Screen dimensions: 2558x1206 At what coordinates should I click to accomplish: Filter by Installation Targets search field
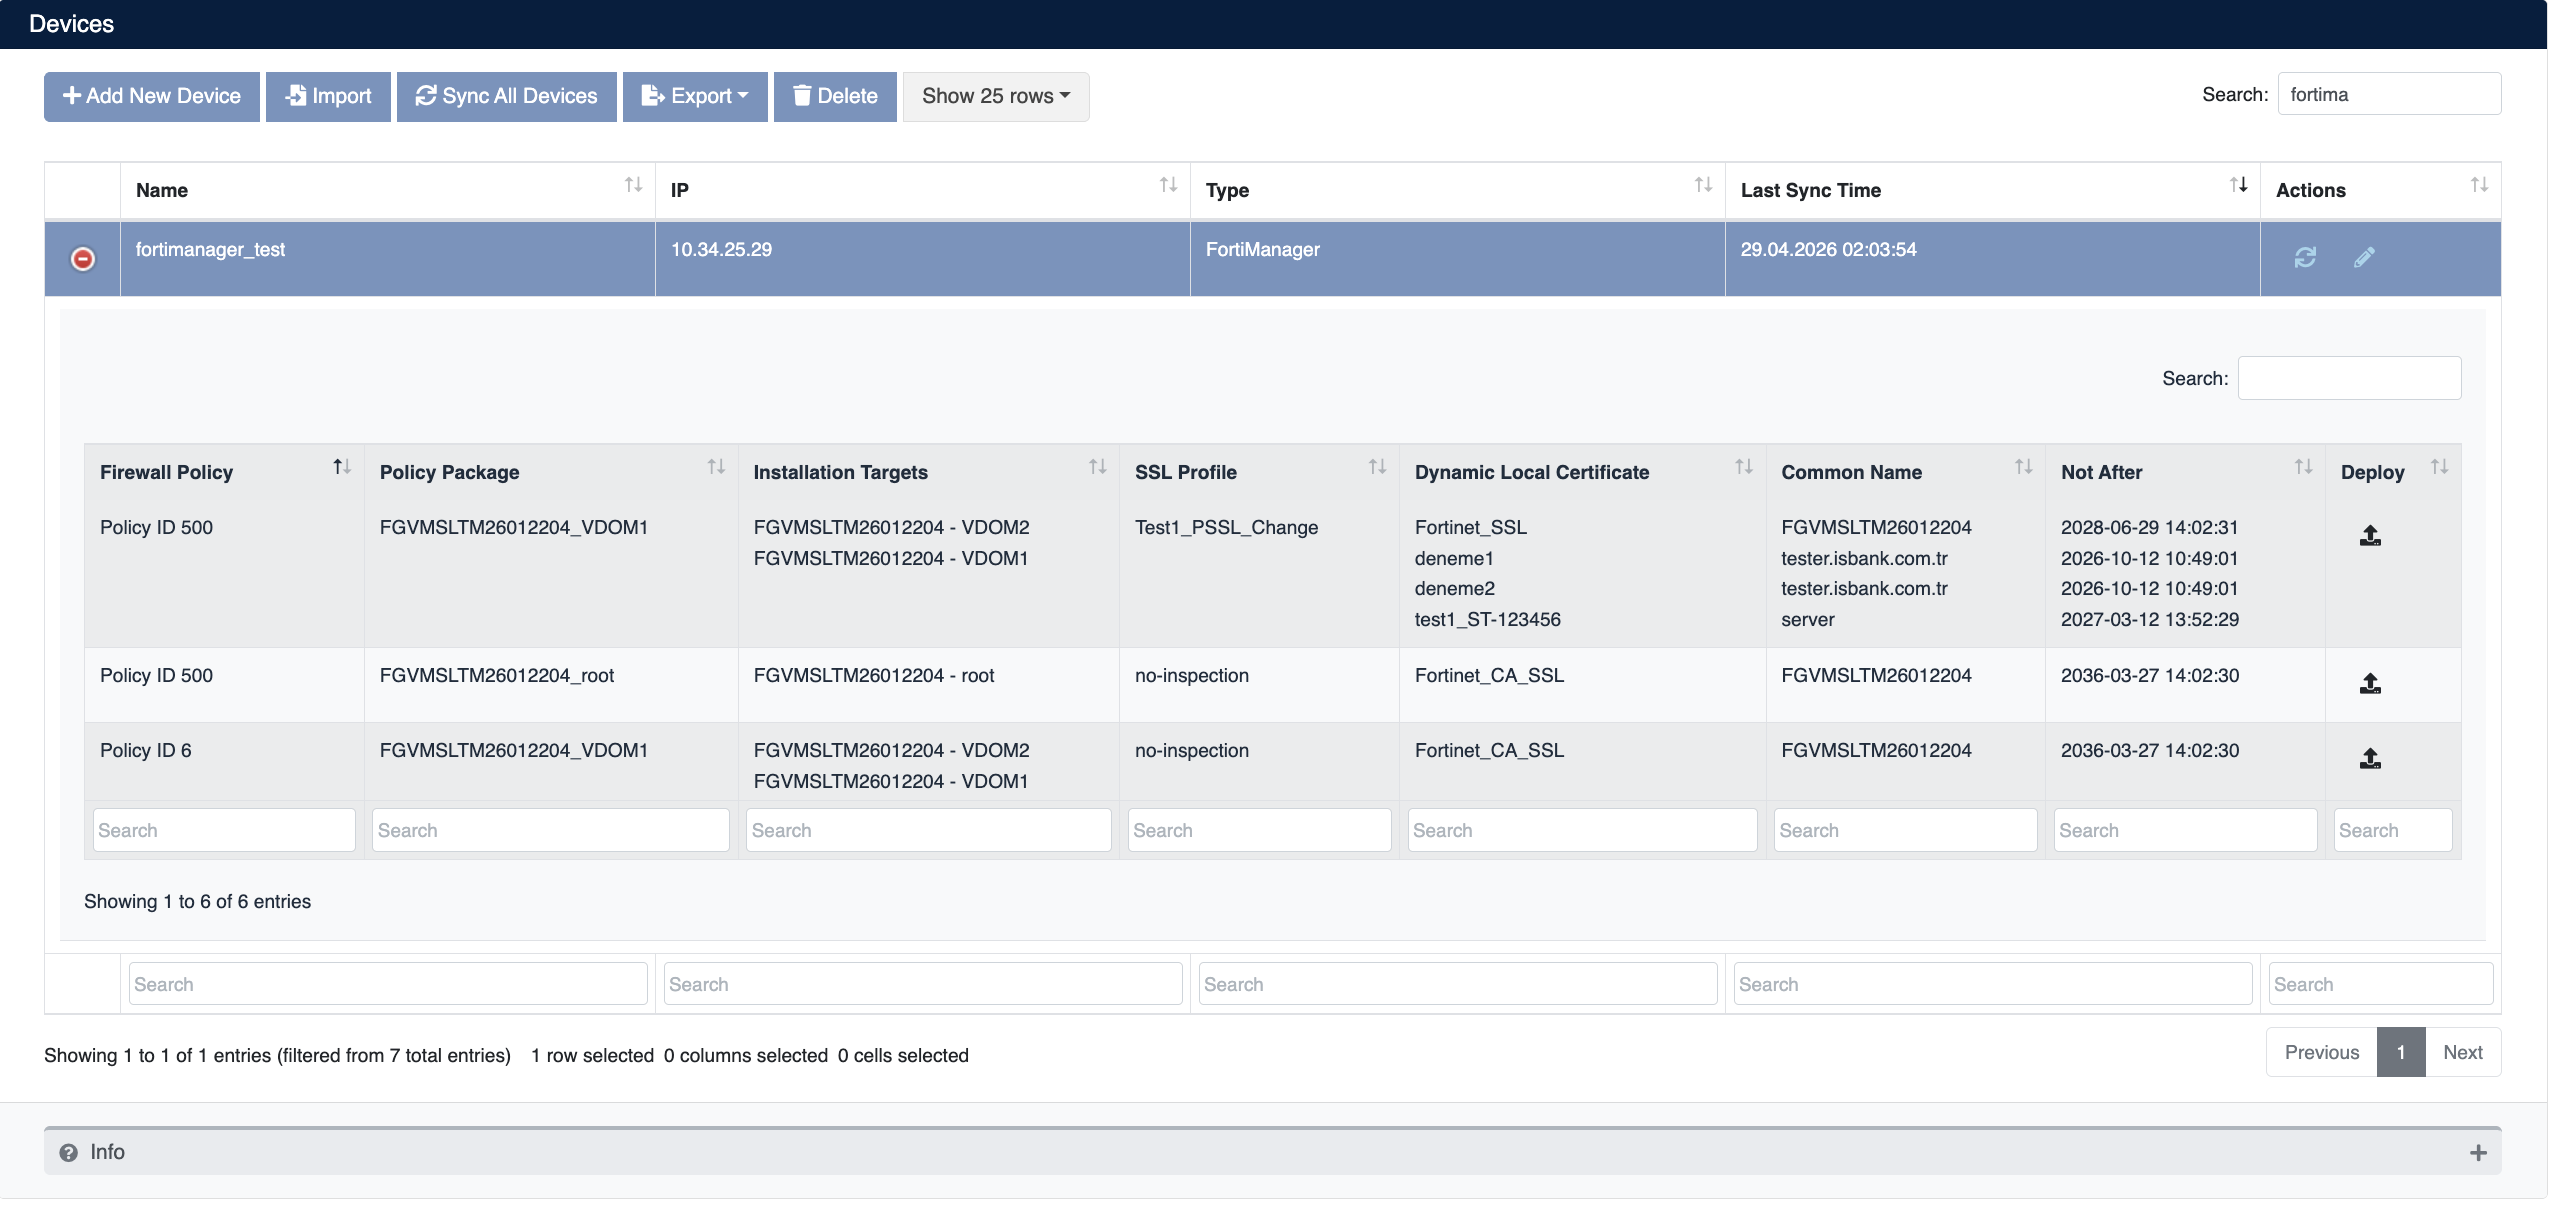point(929,830)
